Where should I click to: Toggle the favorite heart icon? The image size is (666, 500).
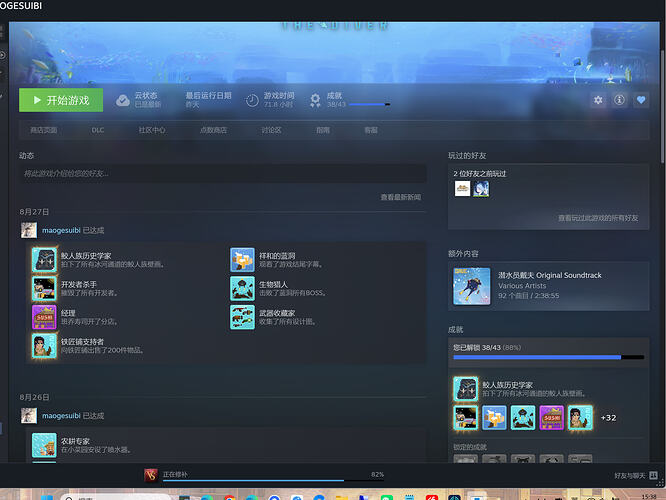641,100
